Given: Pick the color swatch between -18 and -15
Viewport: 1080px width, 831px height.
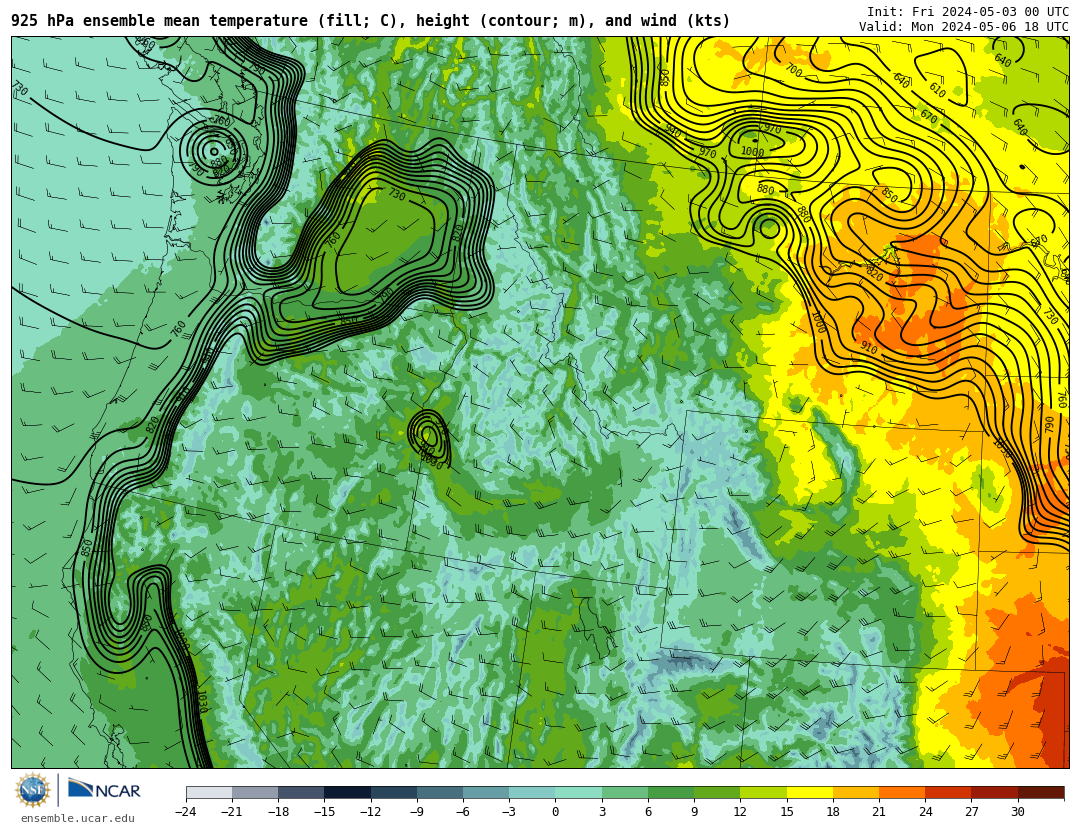Looking at the screenshot, I should pyautogui.click(x=301, y=793).
